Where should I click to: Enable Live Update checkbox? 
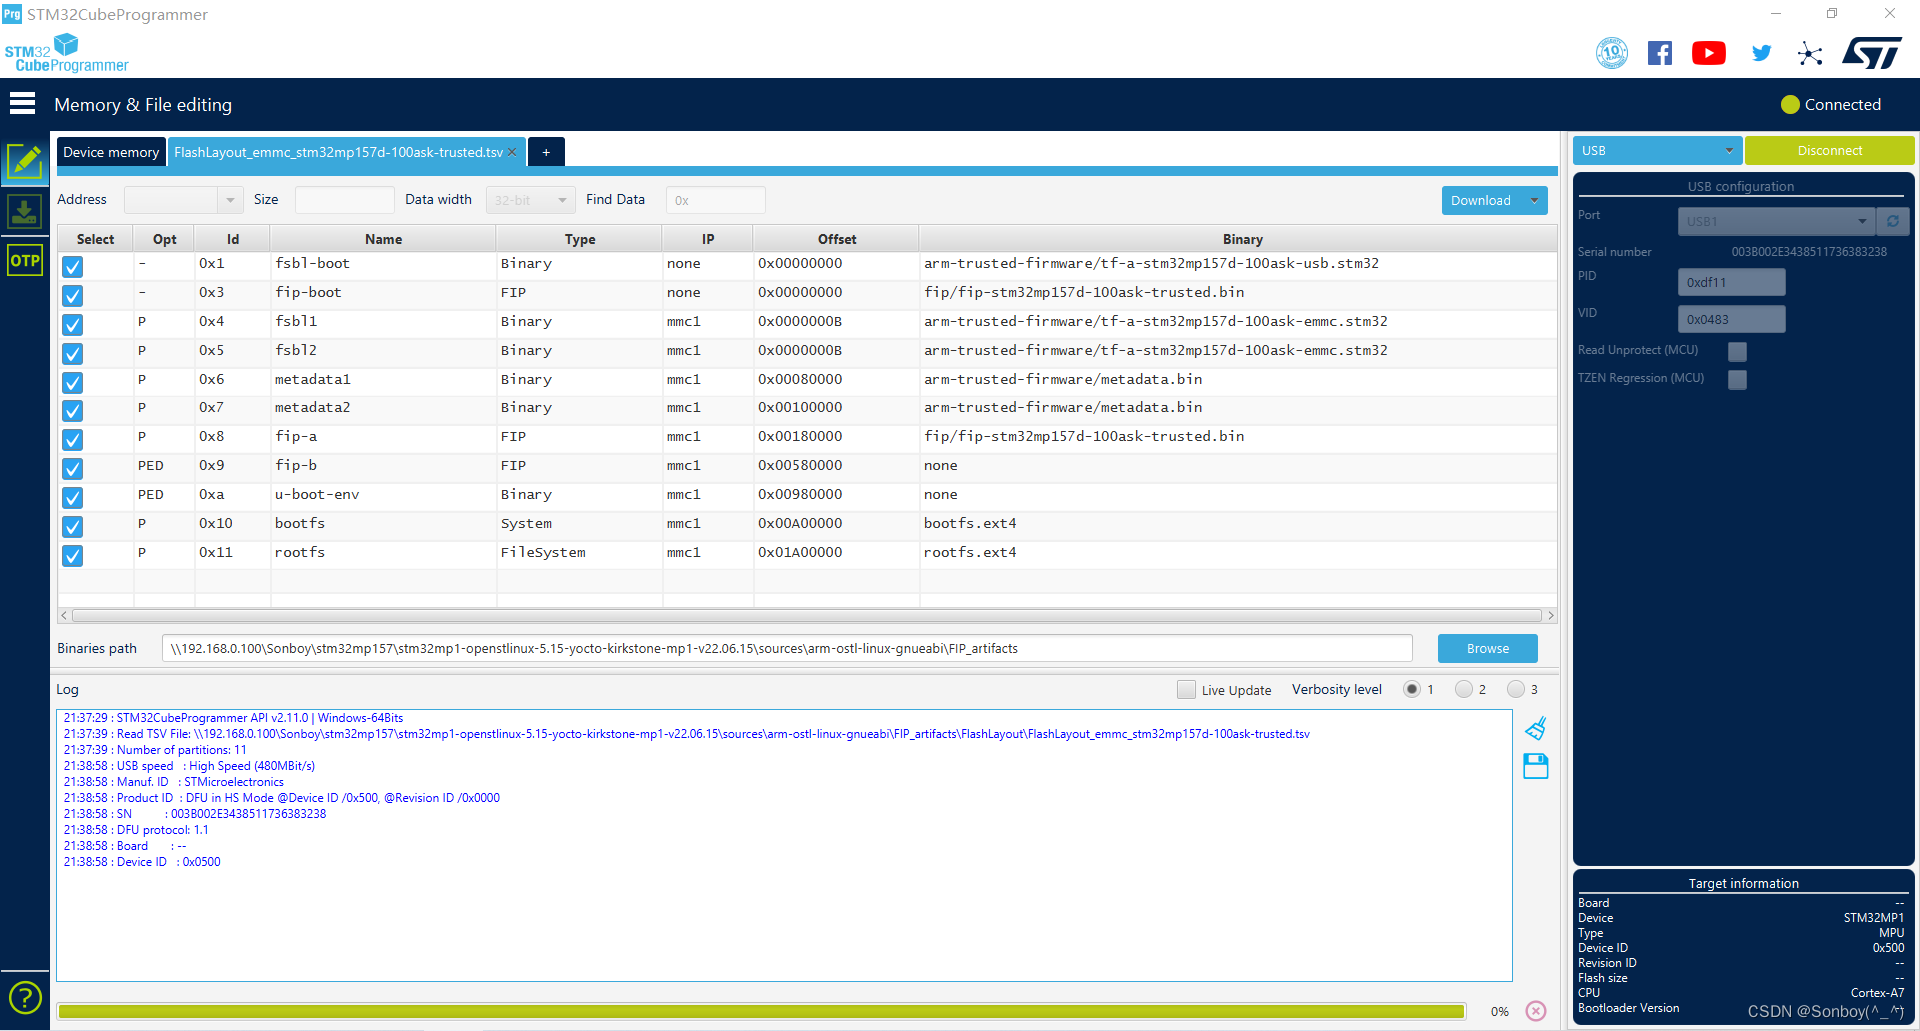pyautogui.click(x=1186, y=689)
